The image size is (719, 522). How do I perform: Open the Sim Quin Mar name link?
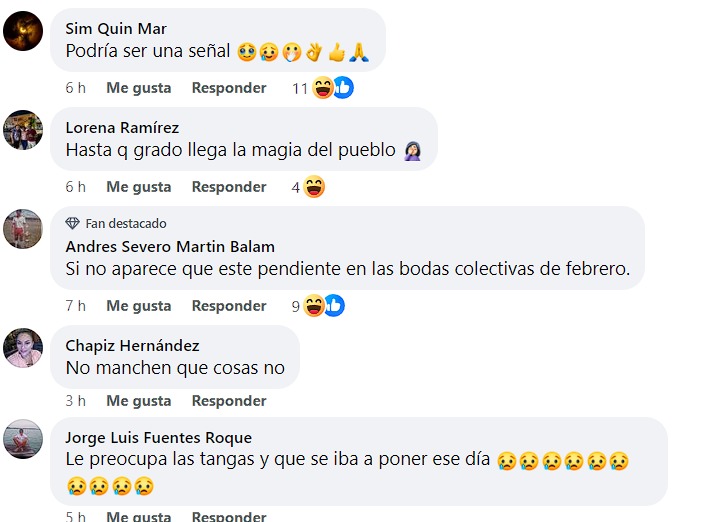click(116, 28)
